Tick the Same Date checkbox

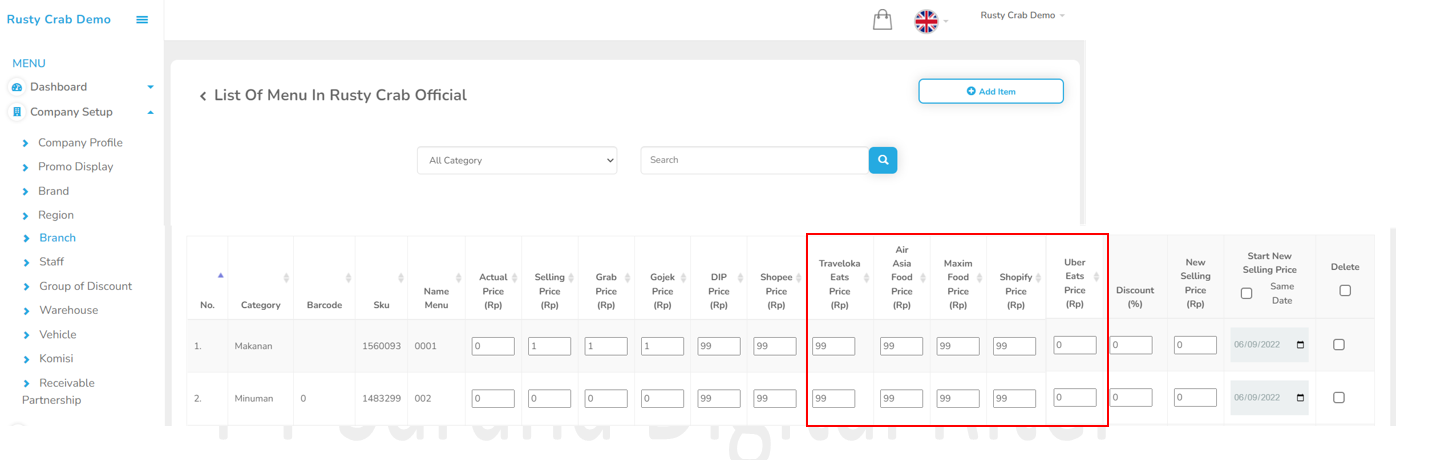[x=1246, y=293]
